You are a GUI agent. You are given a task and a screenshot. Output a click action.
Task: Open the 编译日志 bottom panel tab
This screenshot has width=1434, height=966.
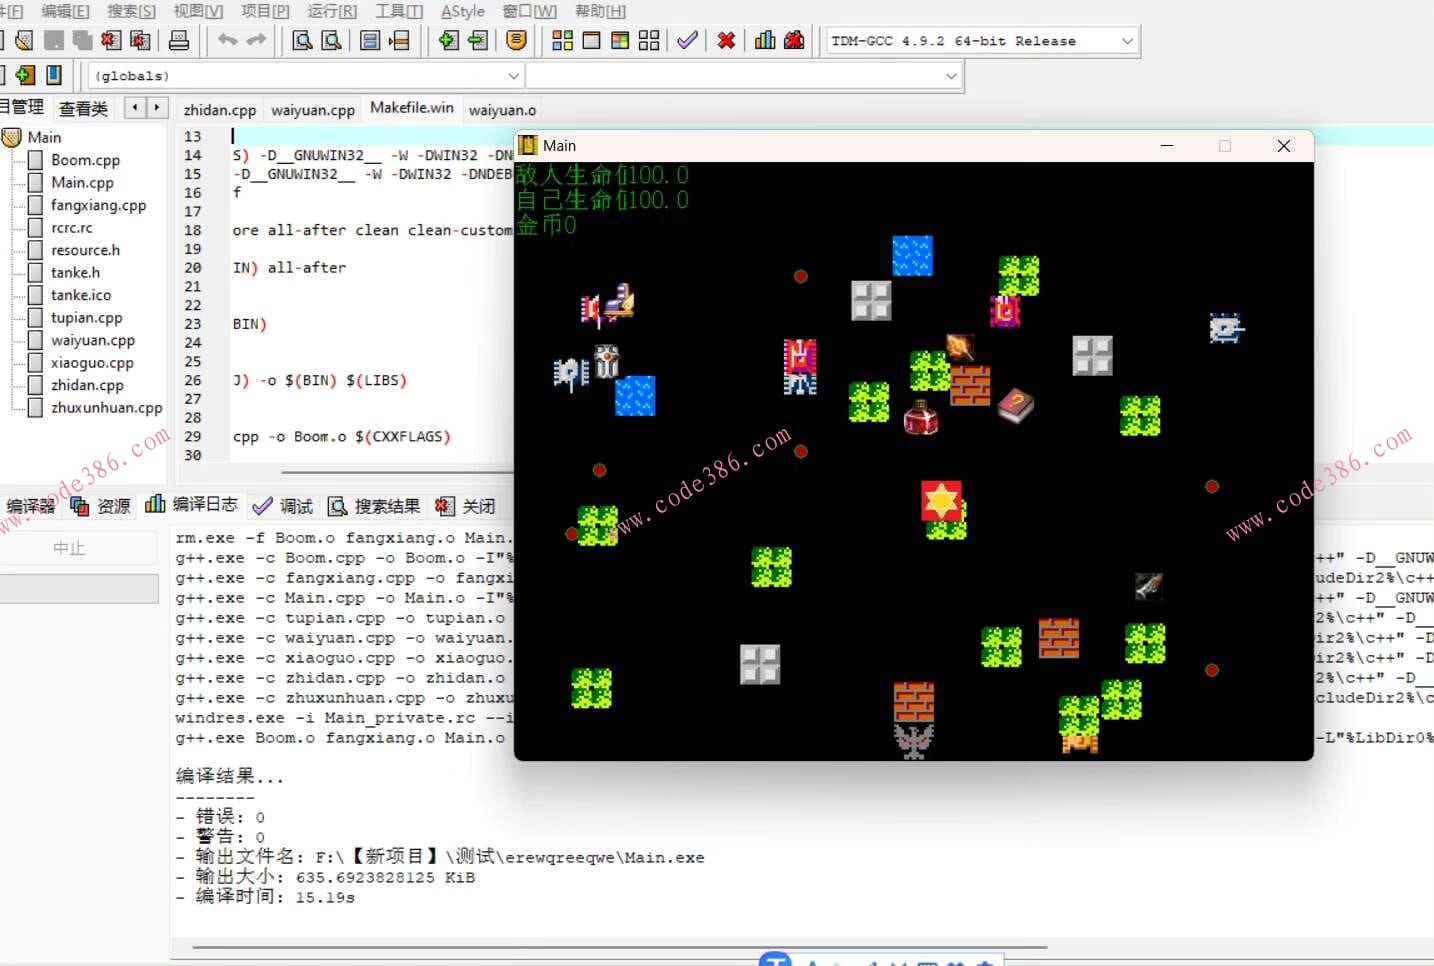[x=192, y=504]
